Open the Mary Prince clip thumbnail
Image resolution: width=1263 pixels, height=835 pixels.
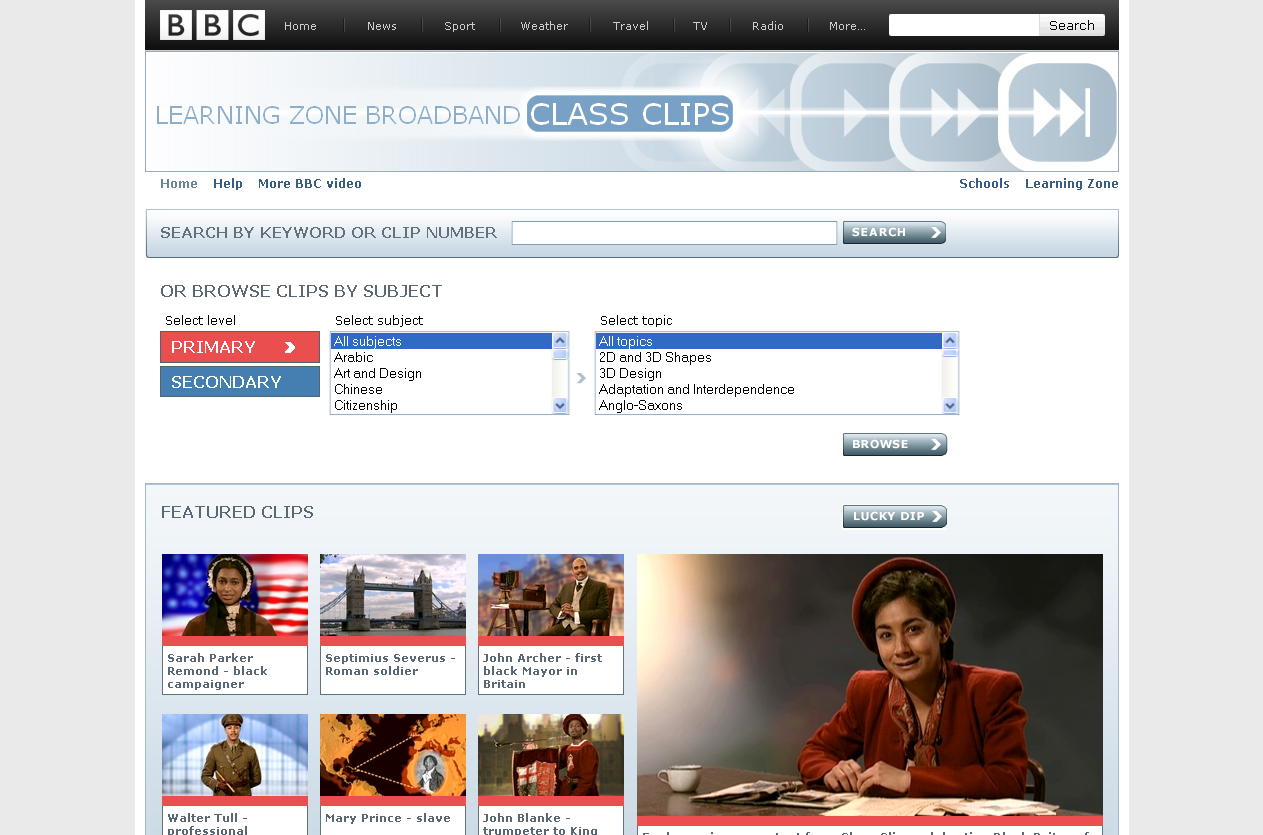(393, 755)
